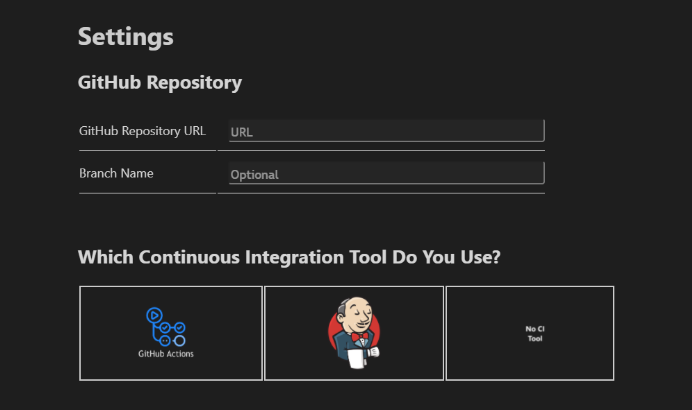Click the white towel on Jenkins logo
The image size is (692, 410).
[357, 359]
